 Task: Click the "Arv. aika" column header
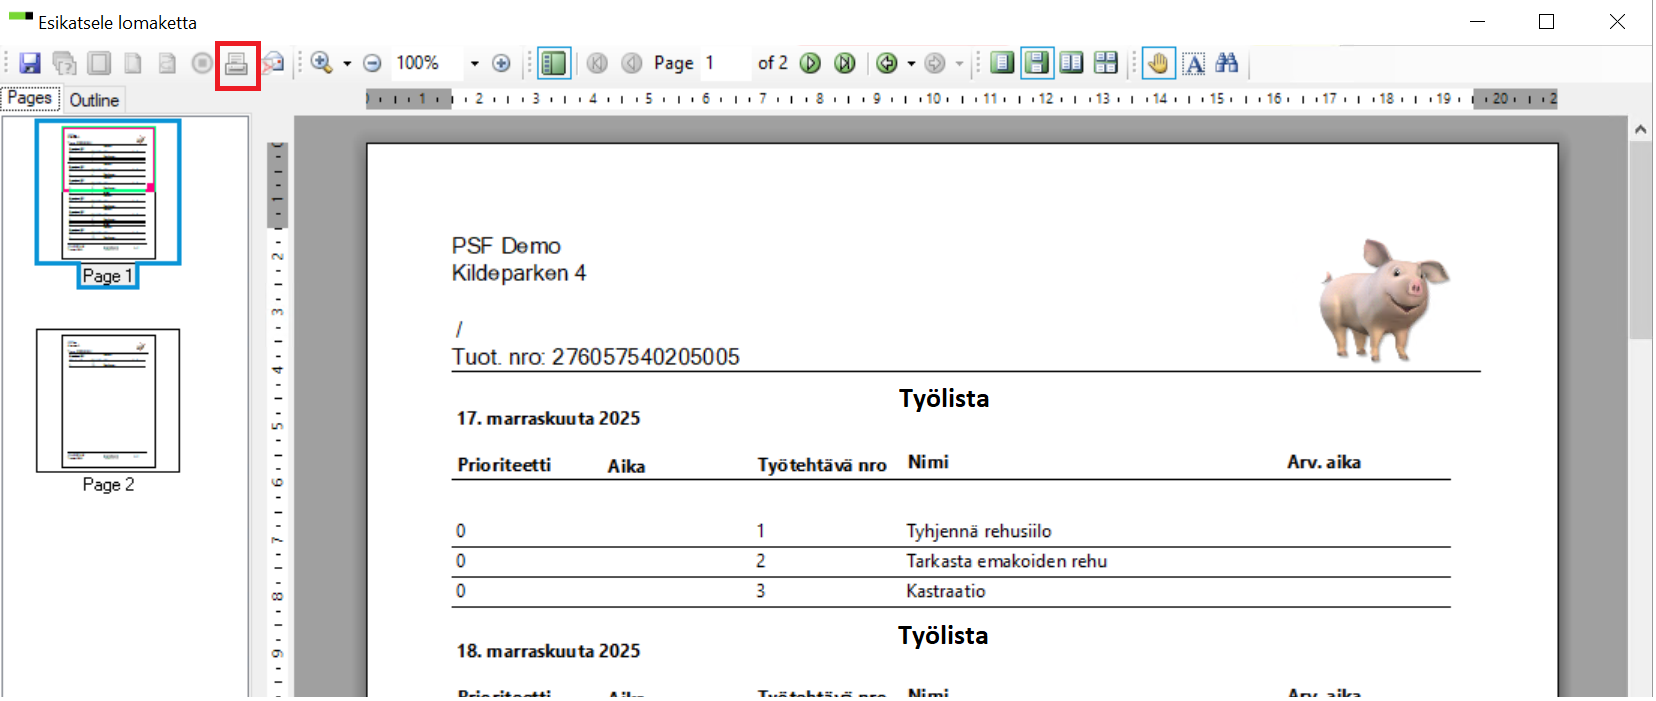coord(1324,462)
